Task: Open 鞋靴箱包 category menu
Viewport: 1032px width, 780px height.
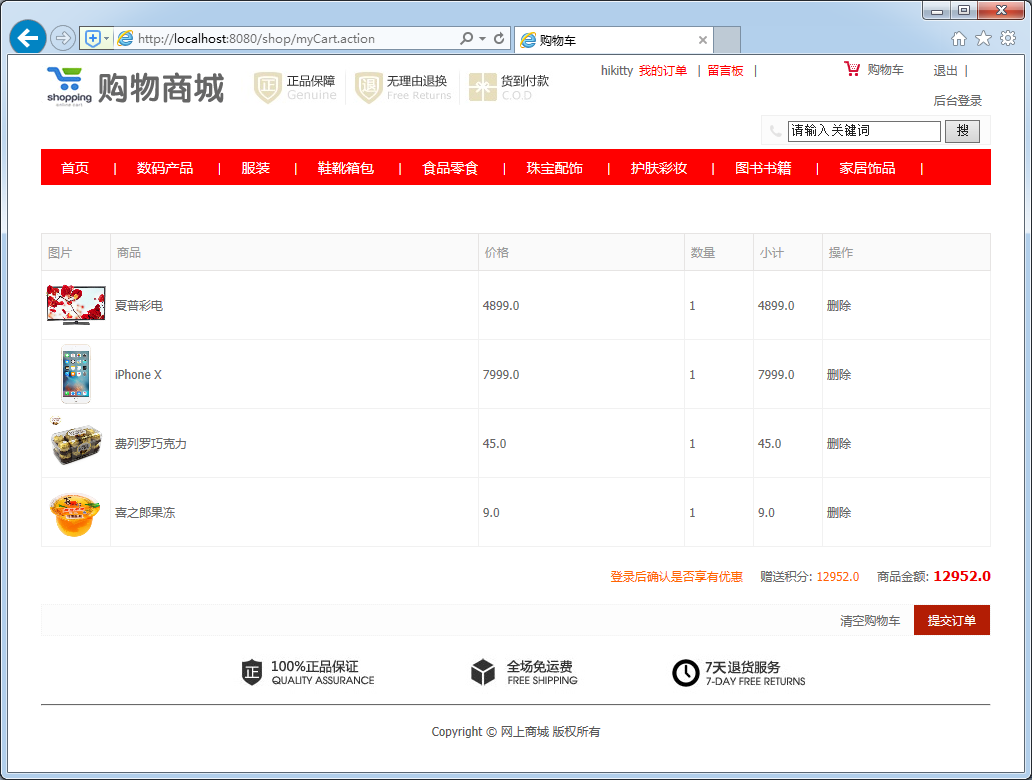Action: [x=346, y=168]
